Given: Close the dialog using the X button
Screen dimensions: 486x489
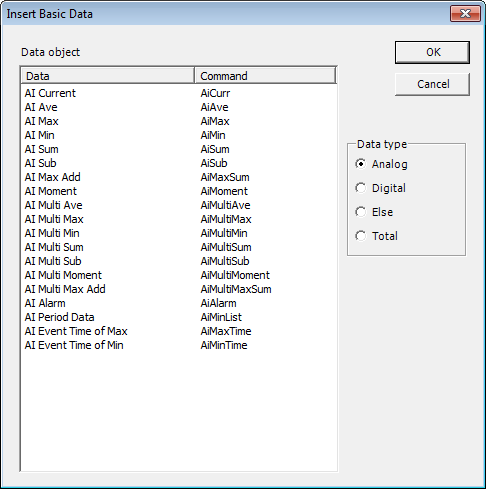Looking at the screenshot, I should pos(465,14).
